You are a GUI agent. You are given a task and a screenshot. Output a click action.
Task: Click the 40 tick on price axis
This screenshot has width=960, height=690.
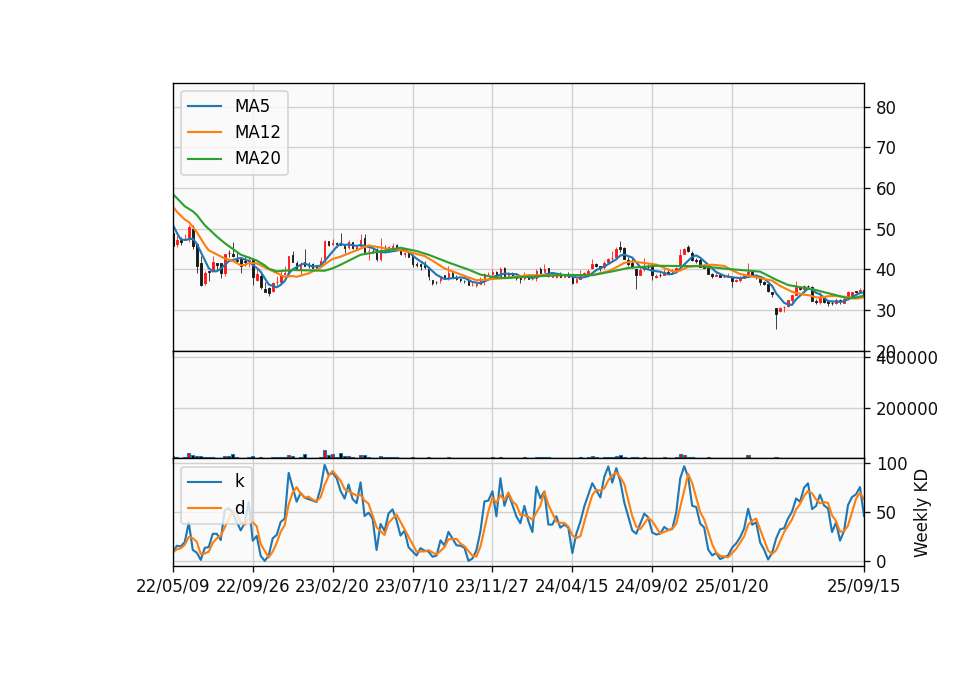click(x=885, y=270)
